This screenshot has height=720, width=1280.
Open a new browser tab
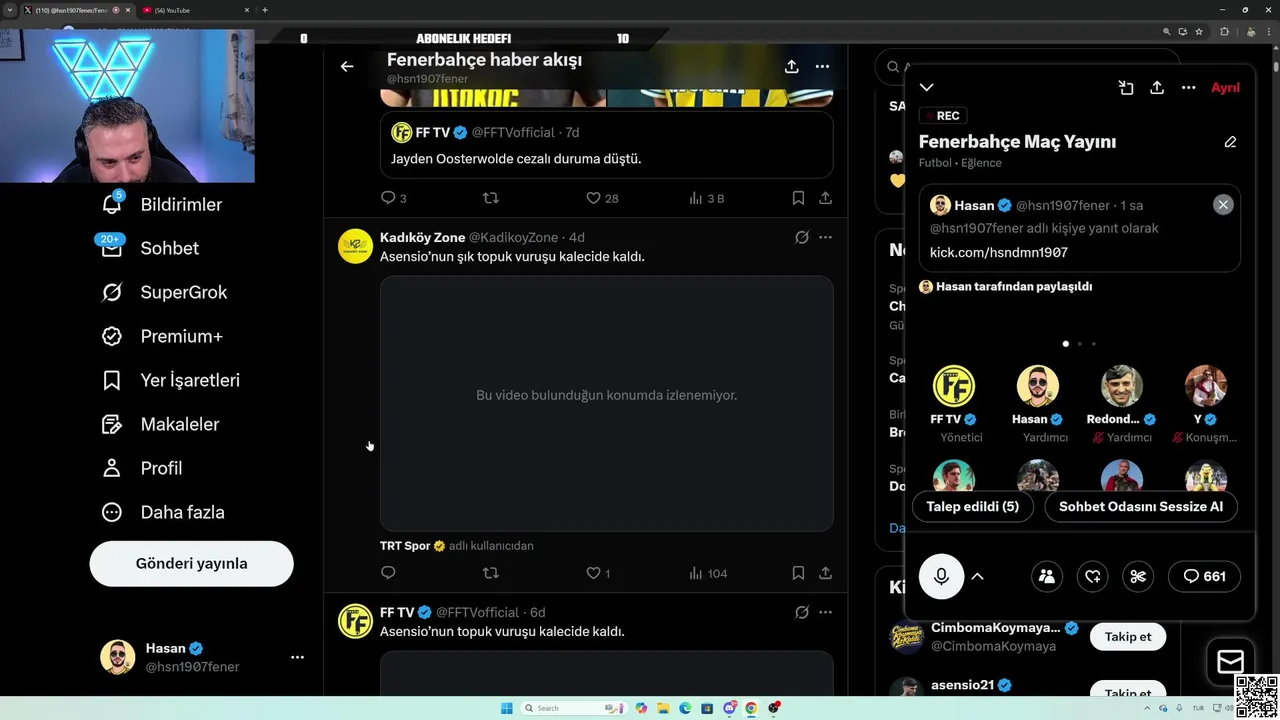click(x=264, y=10)
